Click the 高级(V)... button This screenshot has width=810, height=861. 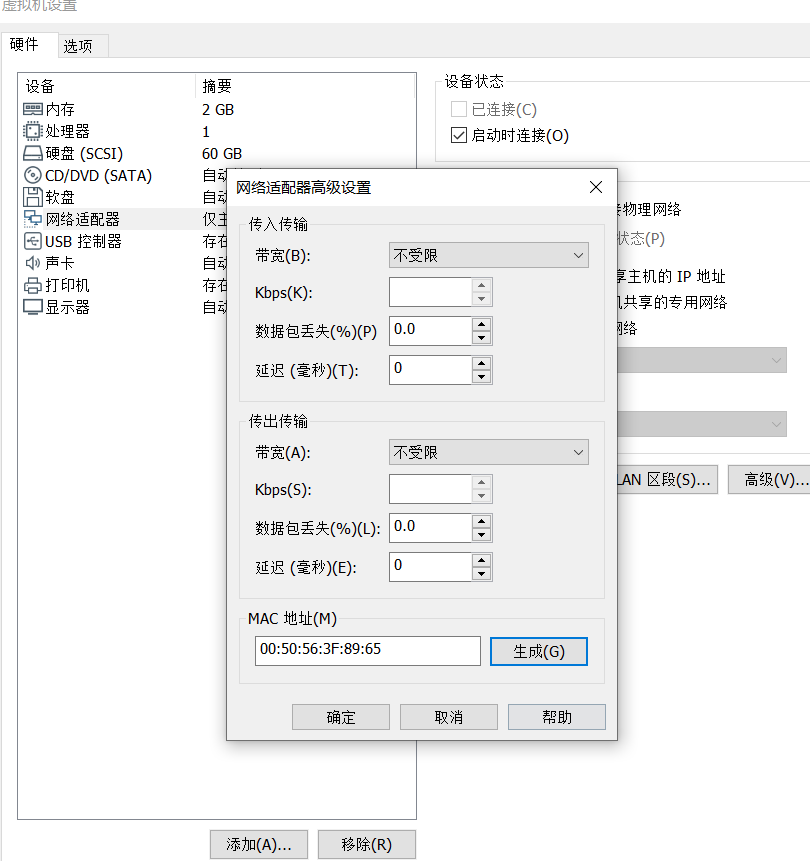pyautogui.click(x=769, y=479)
